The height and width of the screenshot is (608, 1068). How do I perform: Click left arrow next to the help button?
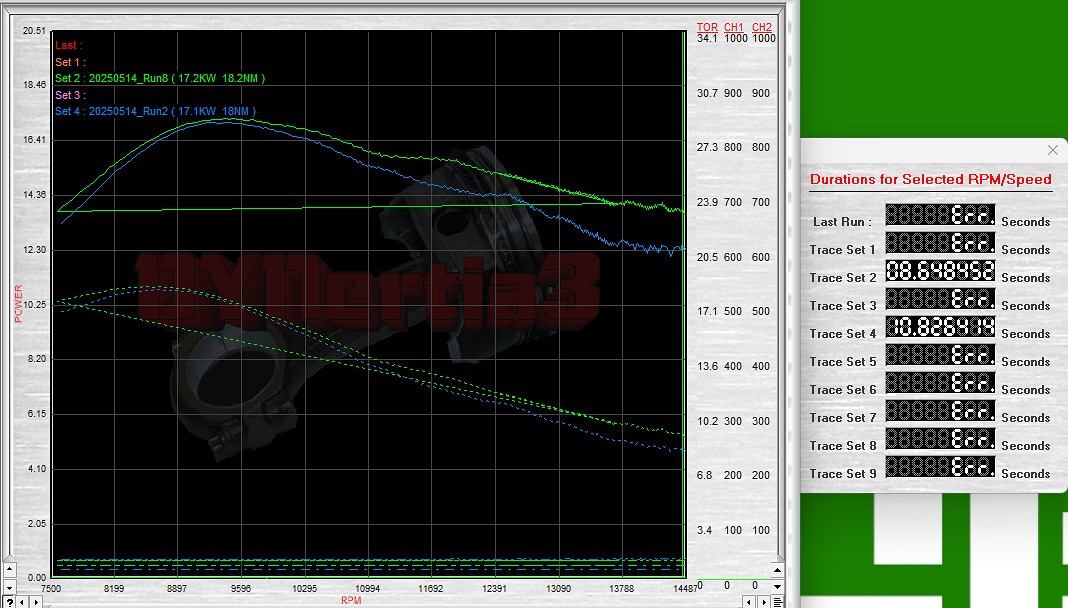(x=22, y=602)
